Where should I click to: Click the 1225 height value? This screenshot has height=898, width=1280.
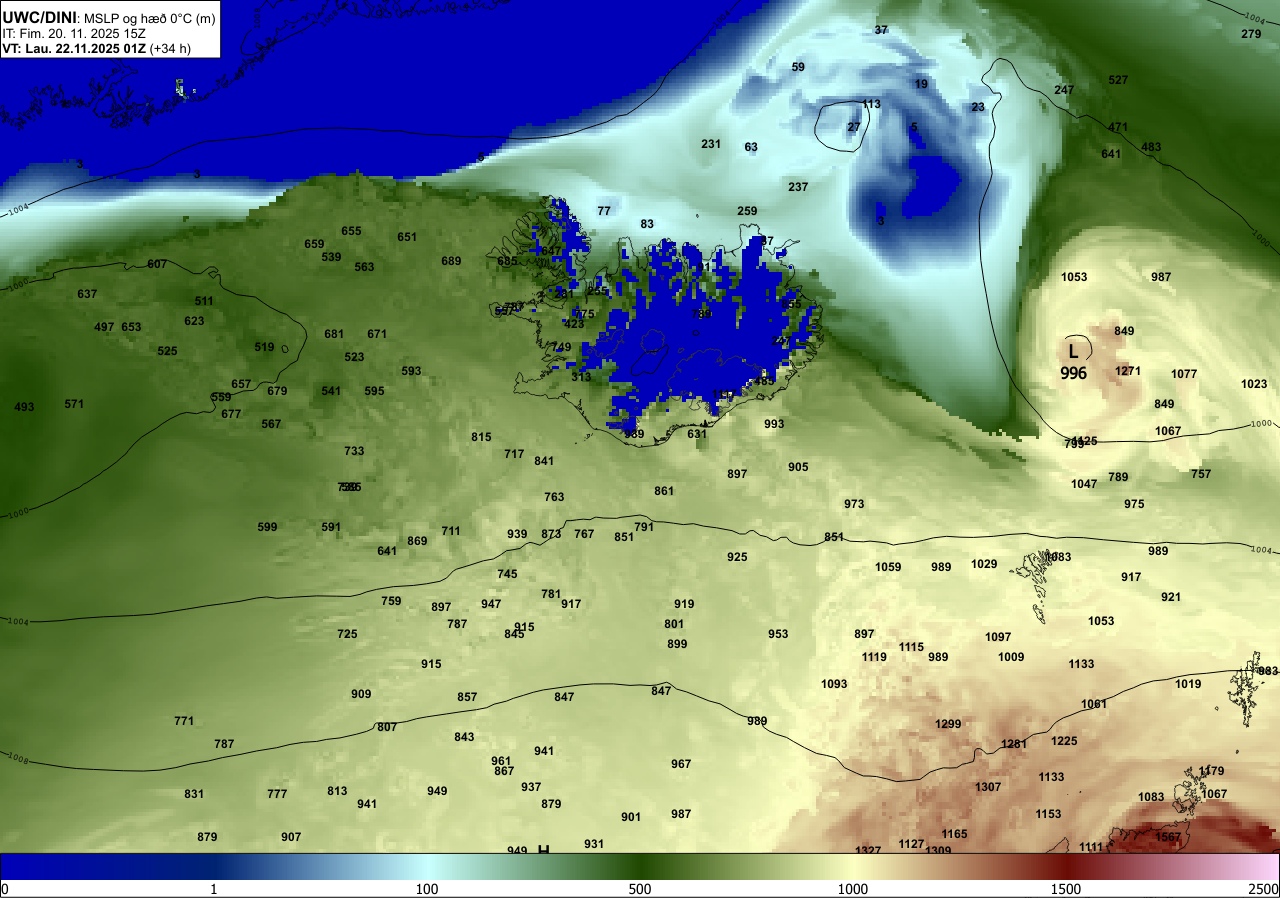coord(1064,741)
